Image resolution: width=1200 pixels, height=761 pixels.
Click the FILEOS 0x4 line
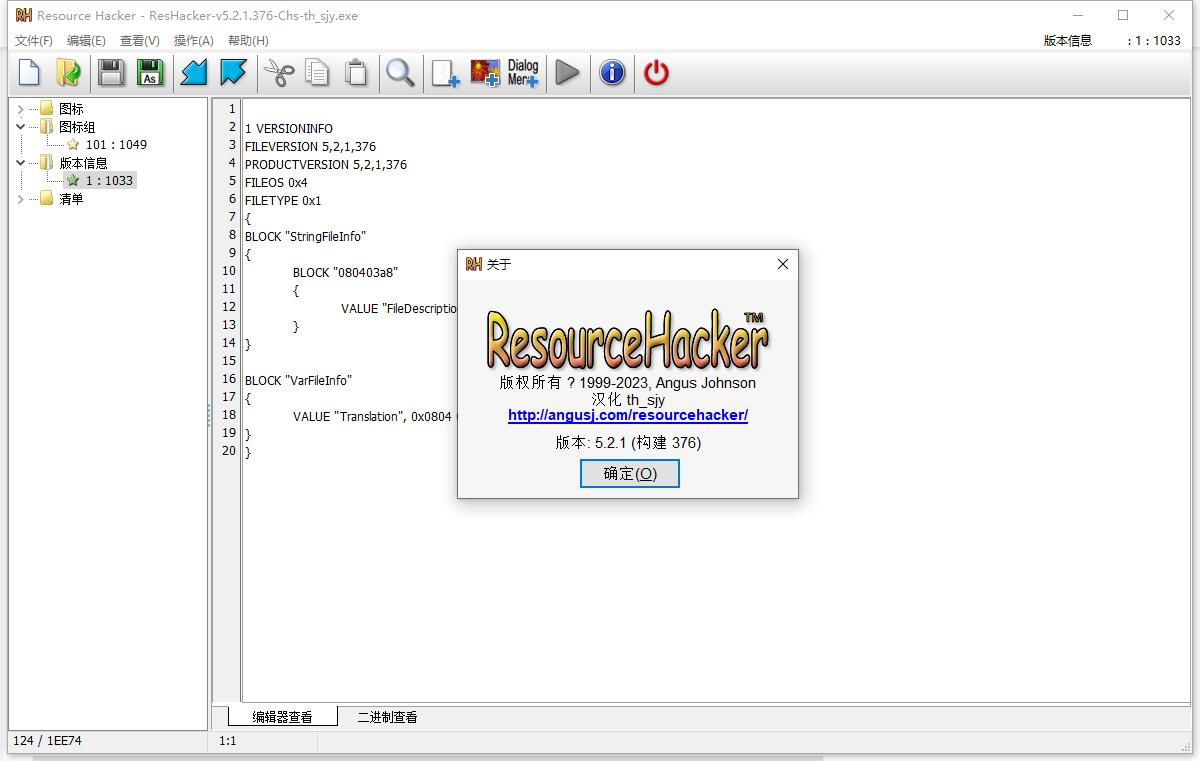pyautogui.click(x=276, y=183)
